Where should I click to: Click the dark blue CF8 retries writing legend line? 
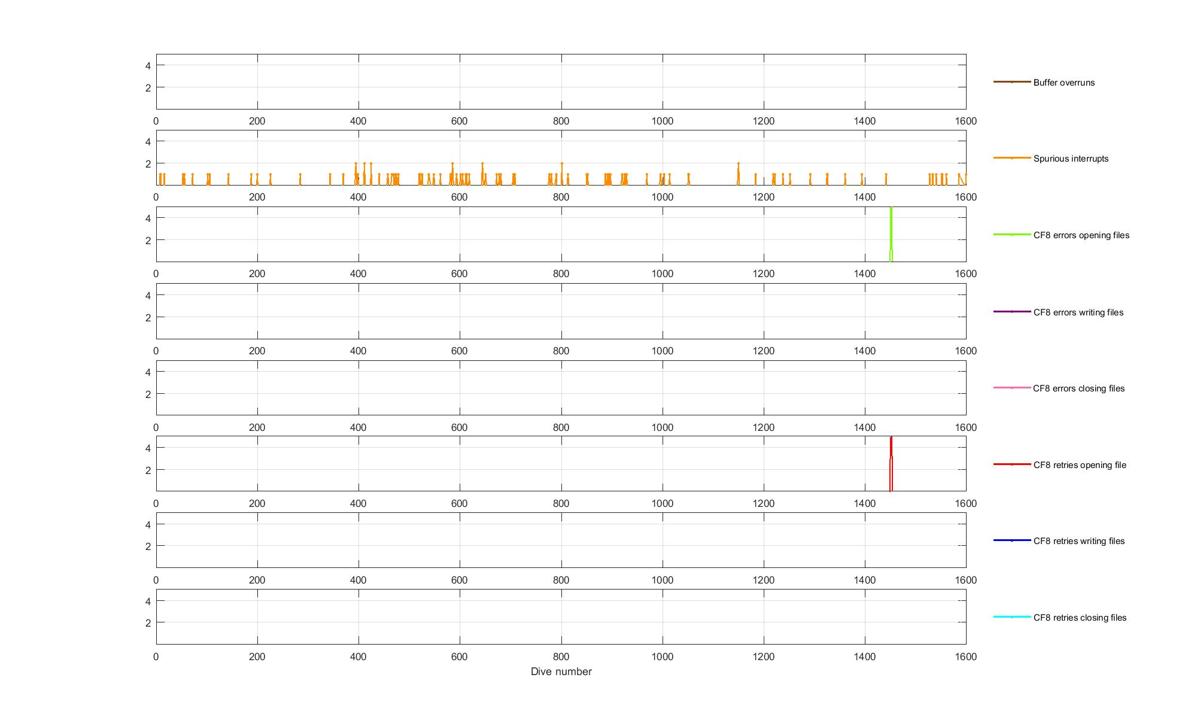pos(1011,541)
